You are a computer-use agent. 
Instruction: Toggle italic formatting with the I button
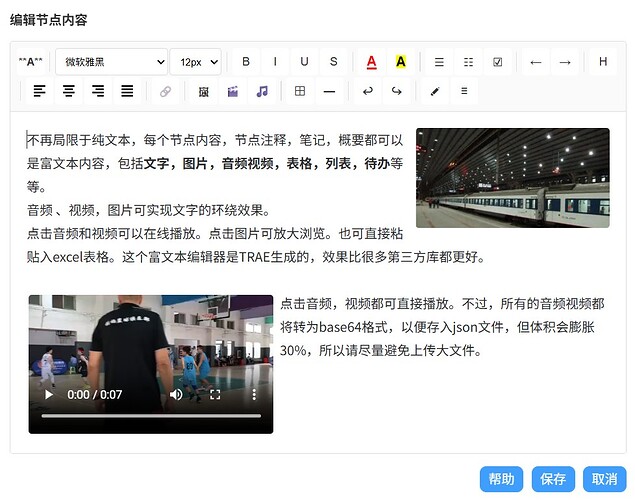point(275,62)
